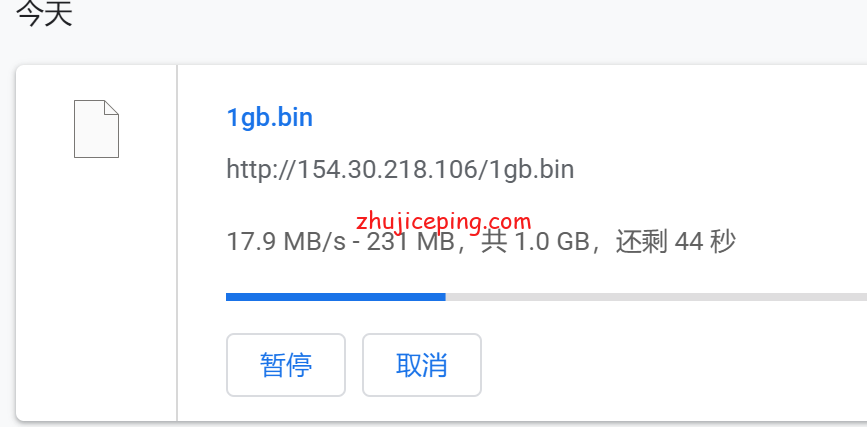Viewport: 867px width, 427px height.
Task: Click the 231 MB downloaded amount text
Action: [x=410, y=242]
